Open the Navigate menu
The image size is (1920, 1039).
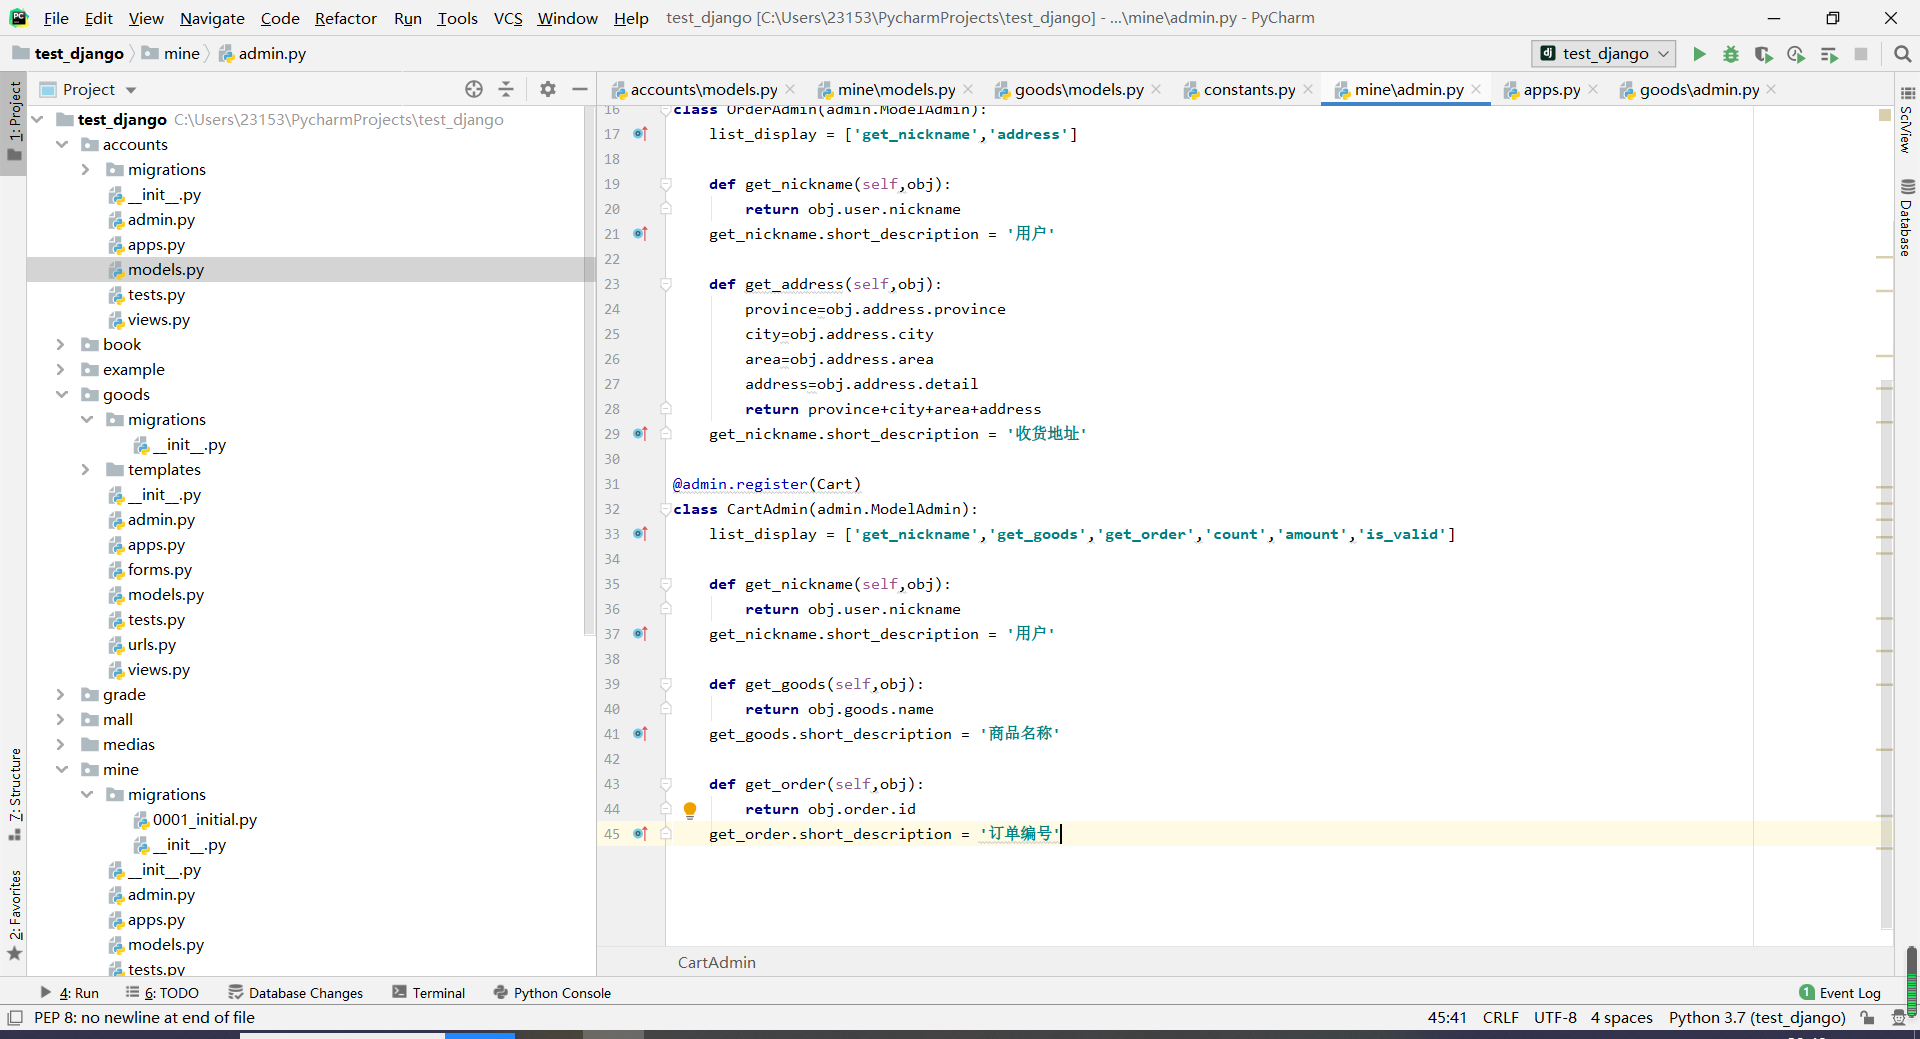click(x=212, y=18)
